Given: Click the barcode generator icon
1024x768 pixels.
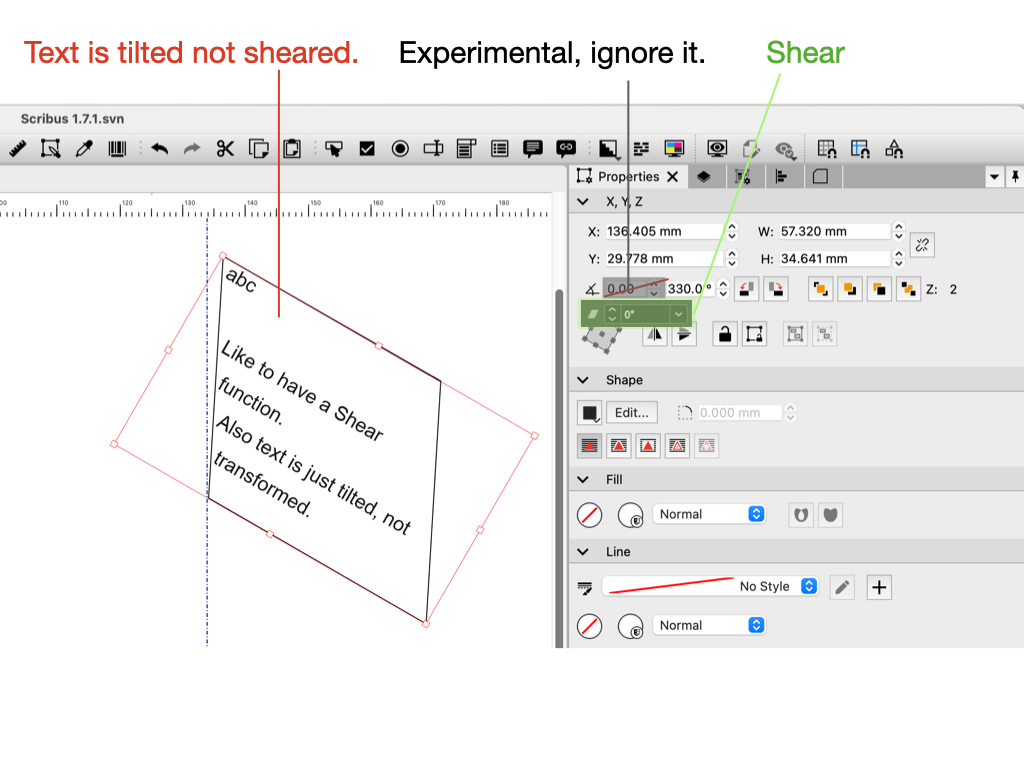Looking at the screenshot, I should (x=118, y=149).
